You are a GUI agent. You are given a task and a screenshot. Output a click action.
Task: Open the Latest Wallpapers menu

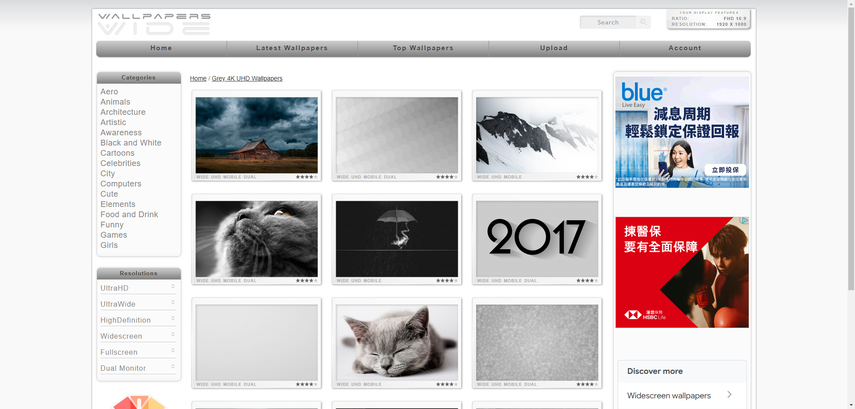pos(292,48)
